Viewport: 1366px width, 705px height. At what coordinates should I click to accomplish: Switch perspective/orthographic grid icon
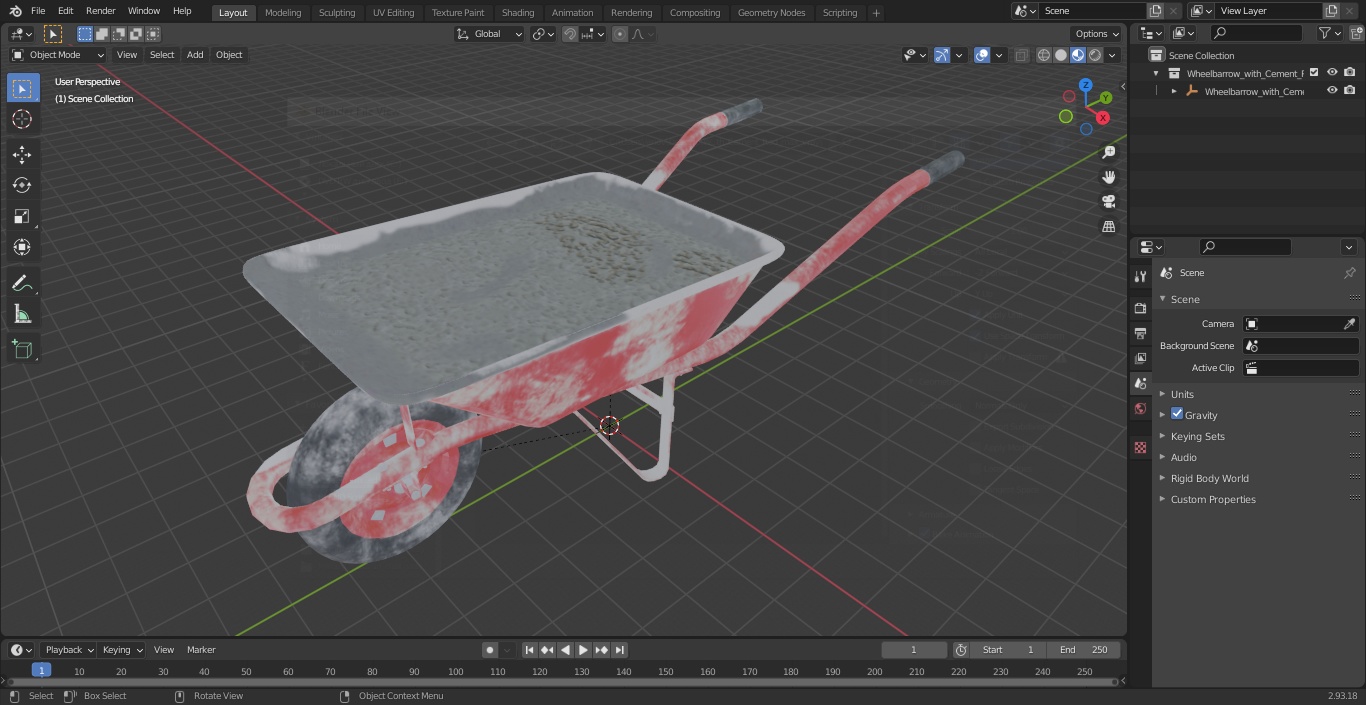pyautogui.click(x=1108, y=227)
